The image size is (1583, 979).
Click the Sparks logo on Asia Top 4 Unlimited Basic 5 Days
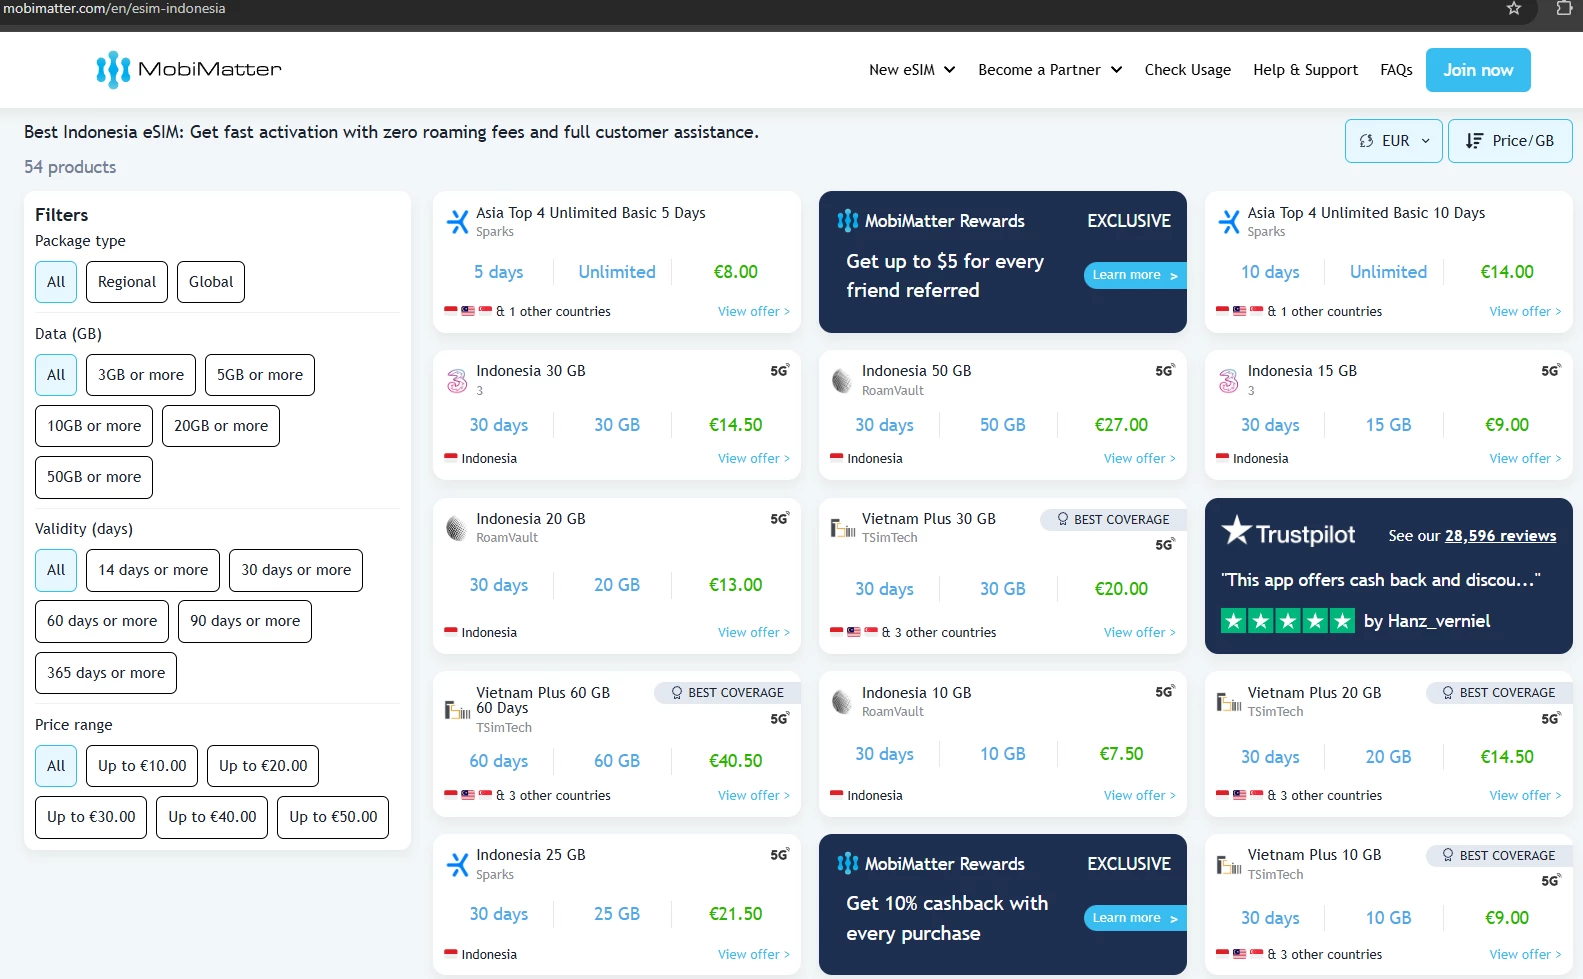458,222
